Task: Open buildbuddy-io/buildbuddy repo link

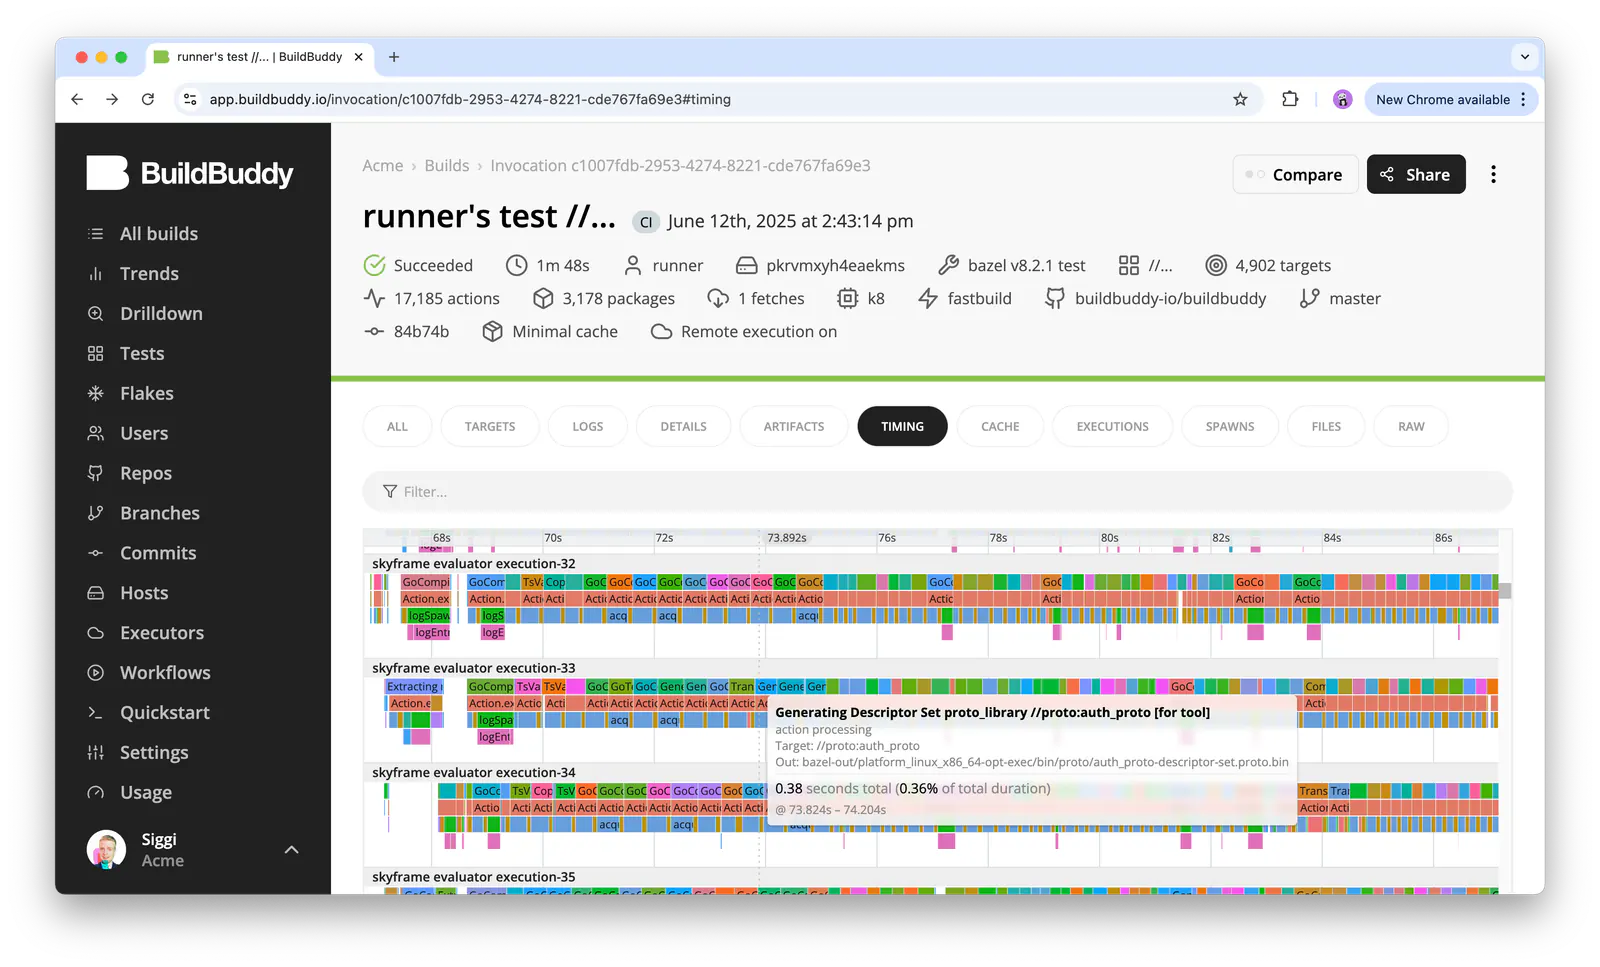Action: (1156, 298)
